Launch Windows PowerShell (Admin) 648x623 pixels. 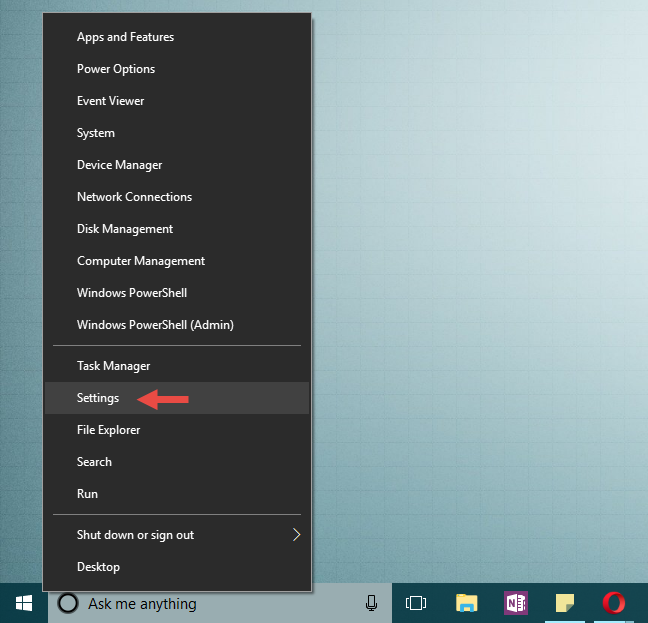coord(155,325)
